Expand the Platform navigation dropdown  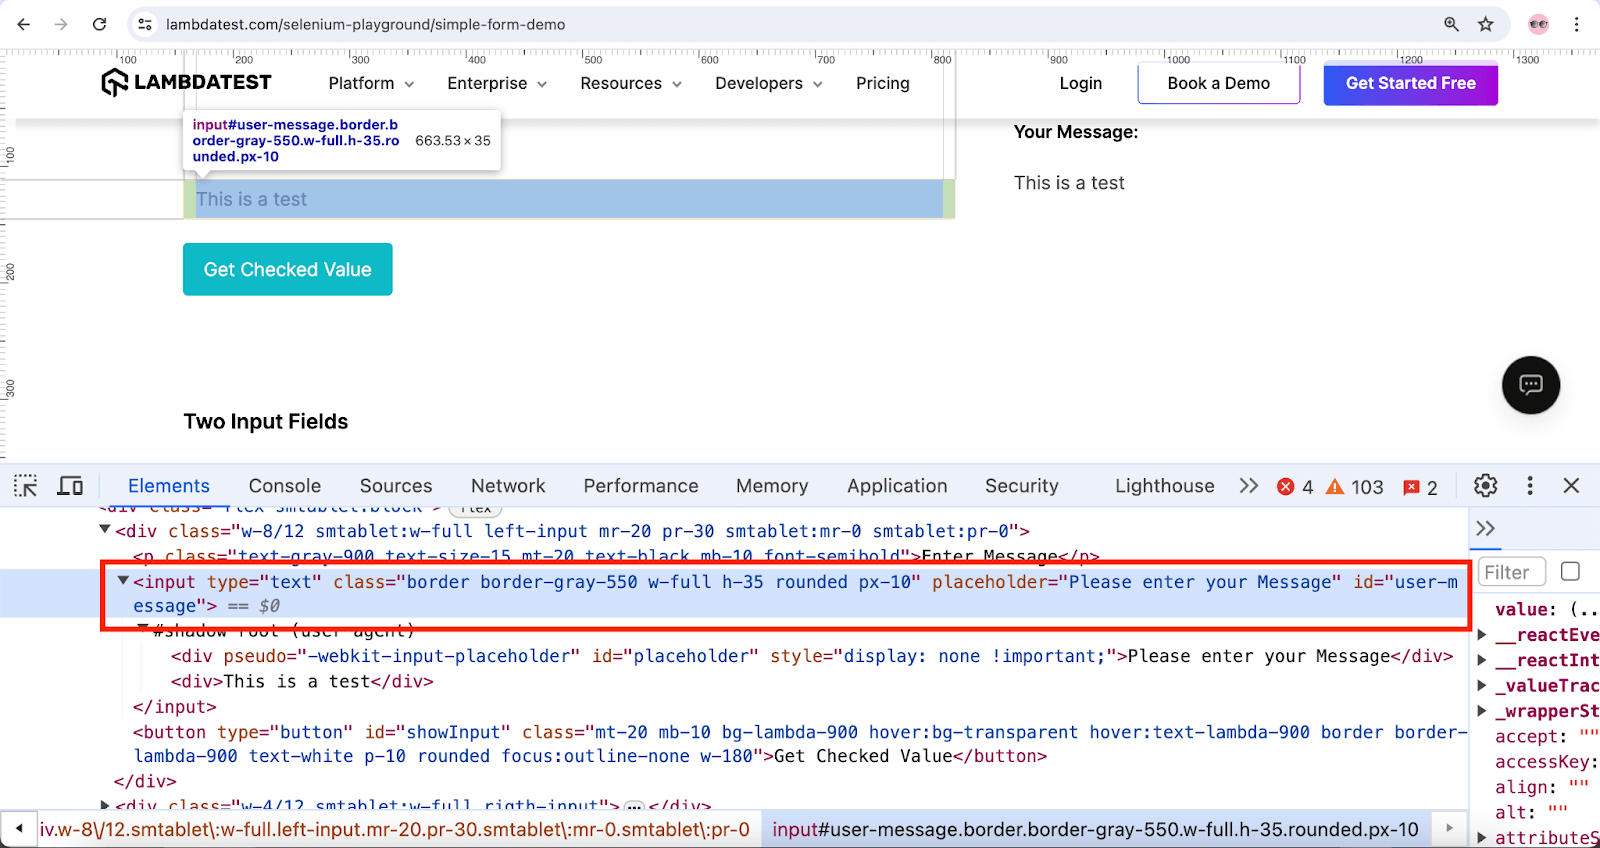(371, 84)
